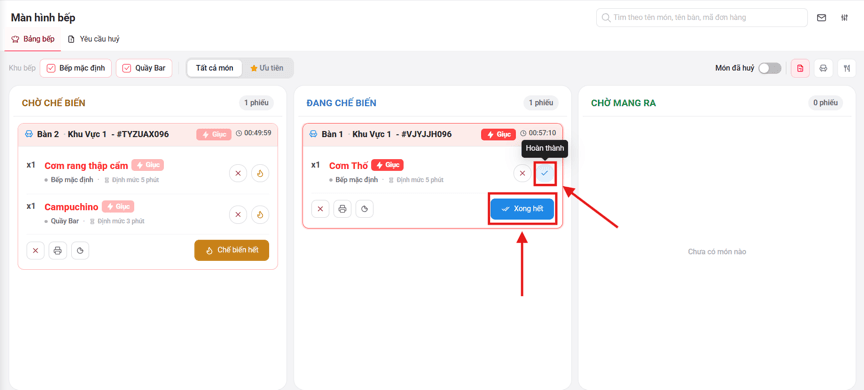Toggle the Món đã huỷ switch
This screenshot has width=864, height=390.
click(x=770, y=68)
